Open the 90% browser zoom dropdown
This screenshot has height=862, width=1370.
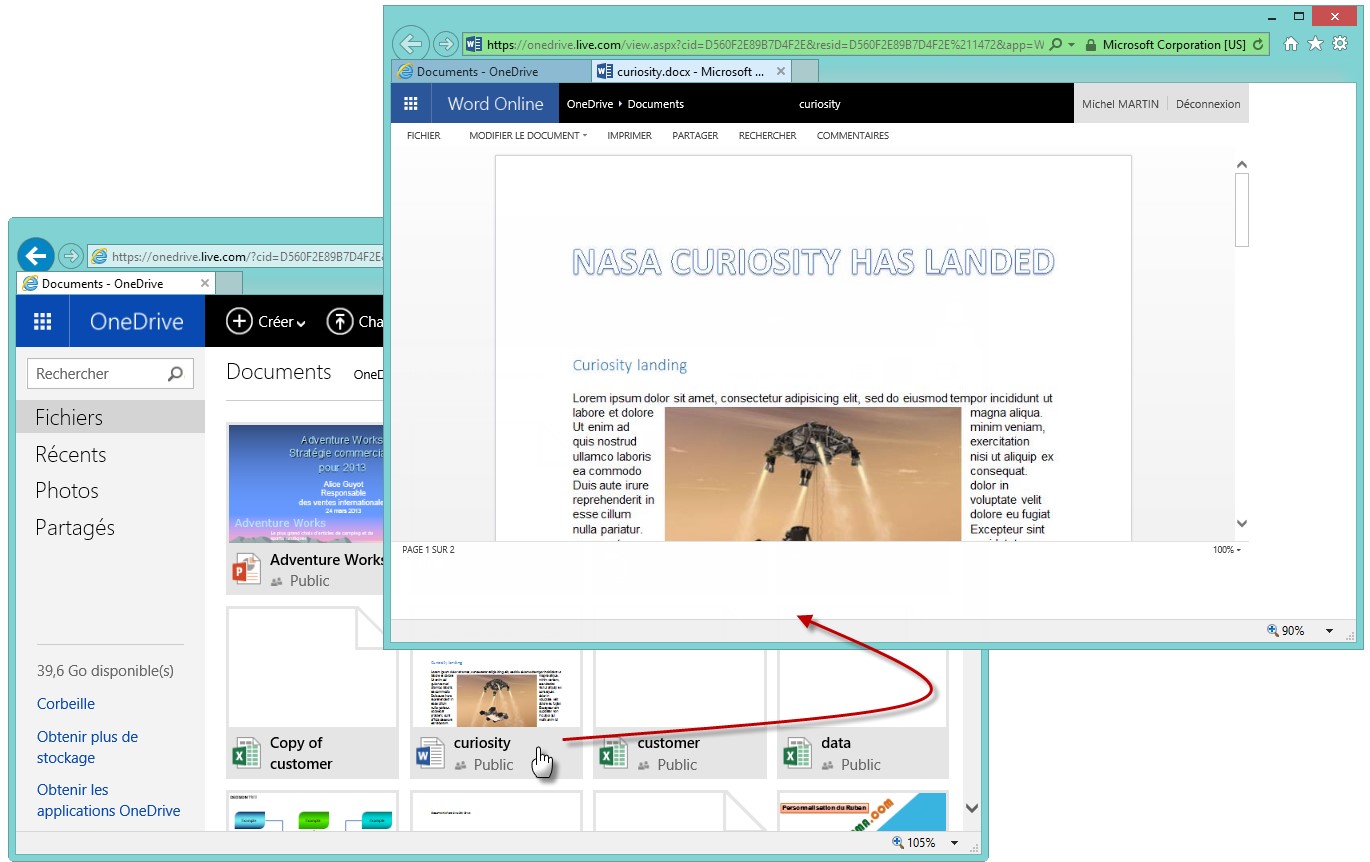tap(1329, 631)
